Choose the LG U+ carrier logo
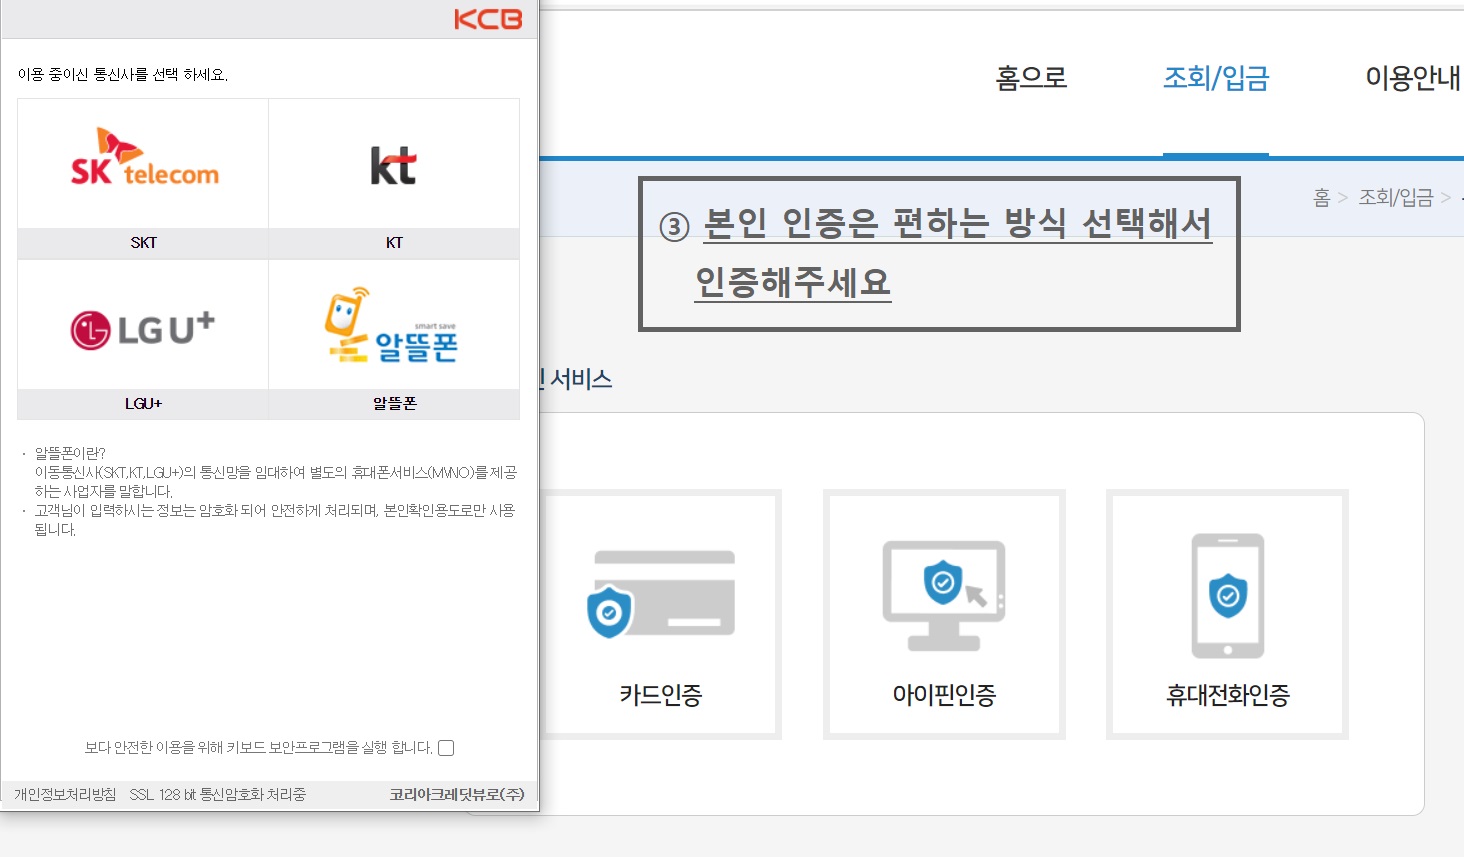This screenshot has width=1464, height=857. pos(143,329)
